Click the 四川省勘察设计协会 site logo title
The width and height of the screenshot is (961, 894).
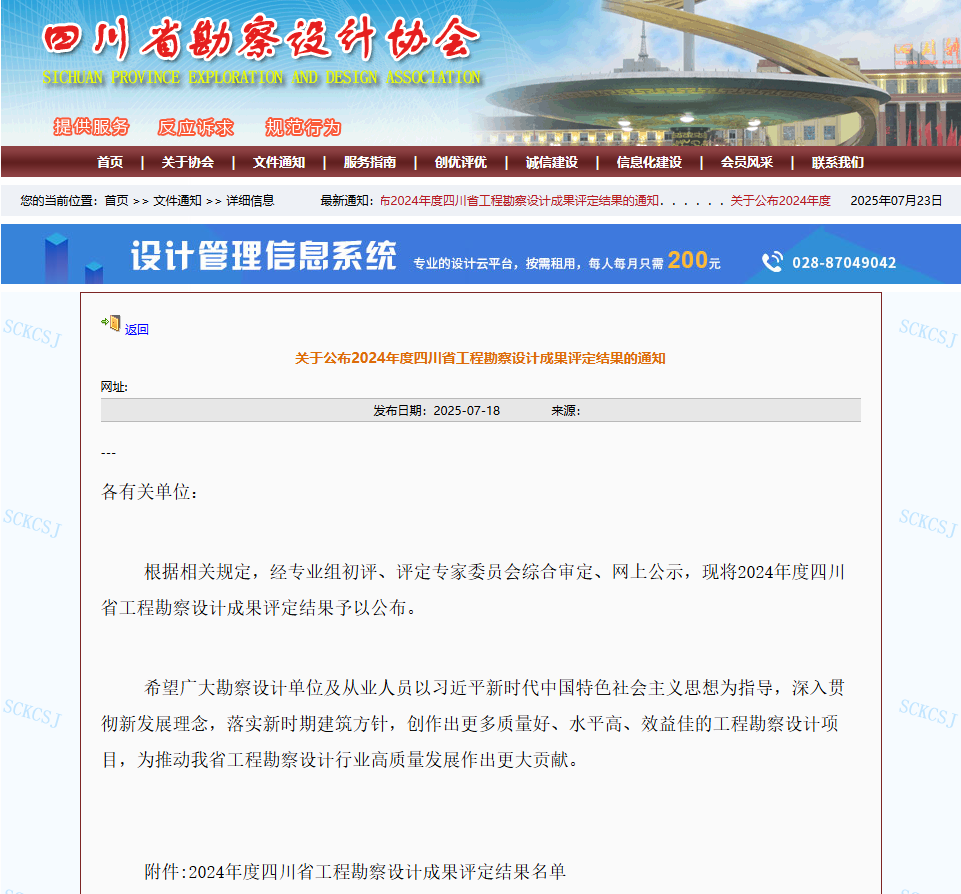pyautogui.click(x=262, y=41)
